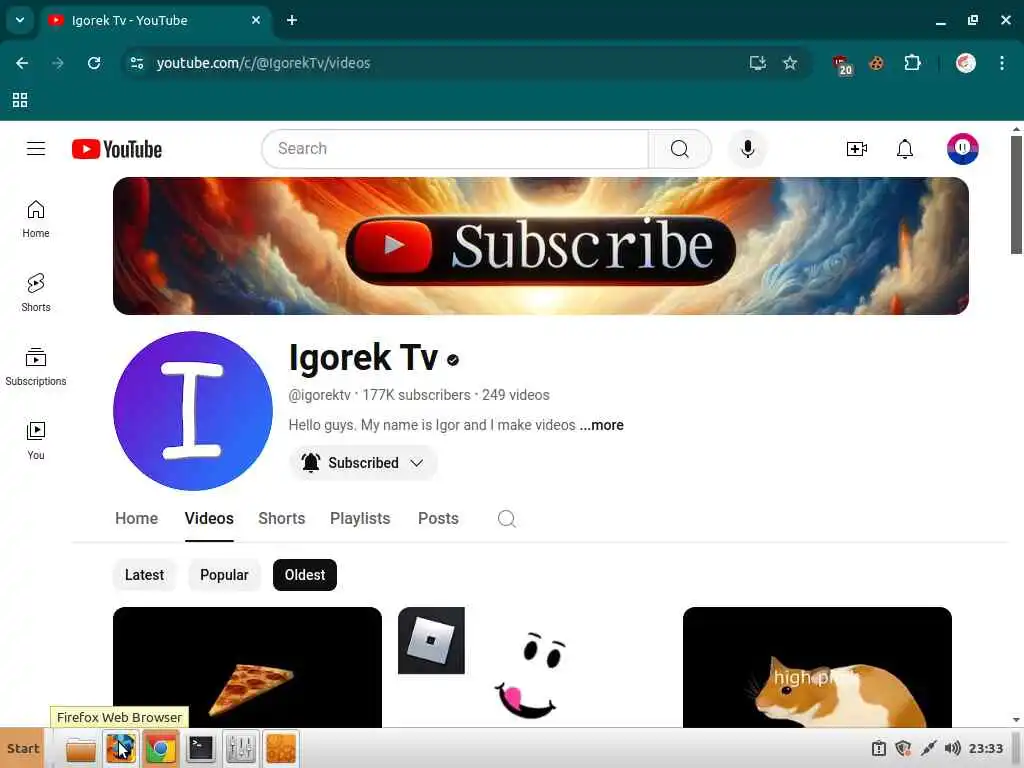Open the Chrome profile avatar
Viewport: 1024px width, 768px height.
pyautogui.click(x=966, y=63)
